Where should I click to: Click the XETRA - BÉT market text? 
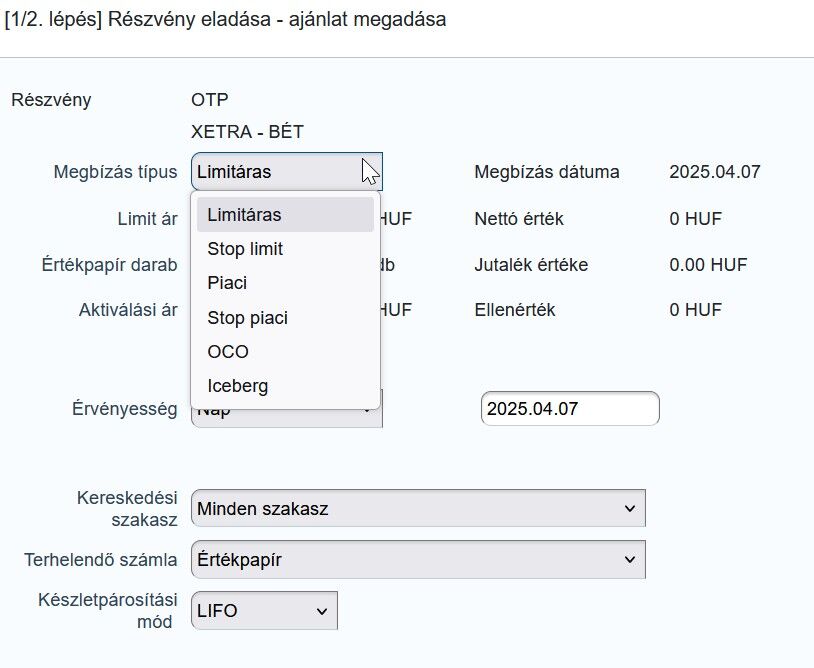pyautogui.click(x=247, y=132)
